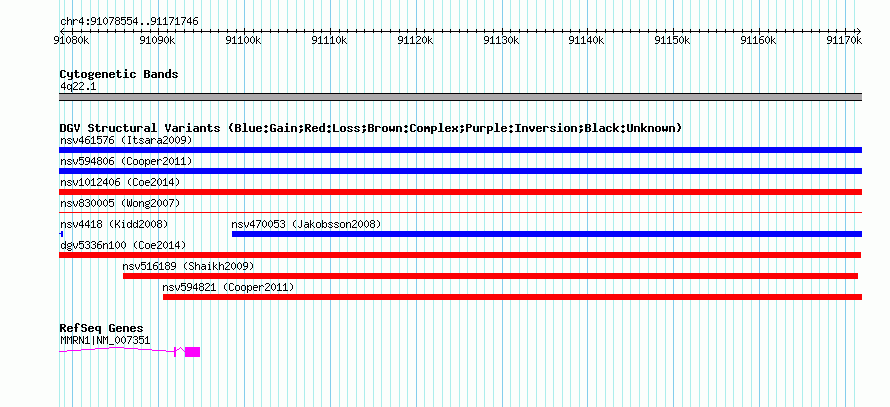Viewport: 890px width, 407px height.
Task: Select the blue nsv461576 gain bar
Action: (460, 150)
